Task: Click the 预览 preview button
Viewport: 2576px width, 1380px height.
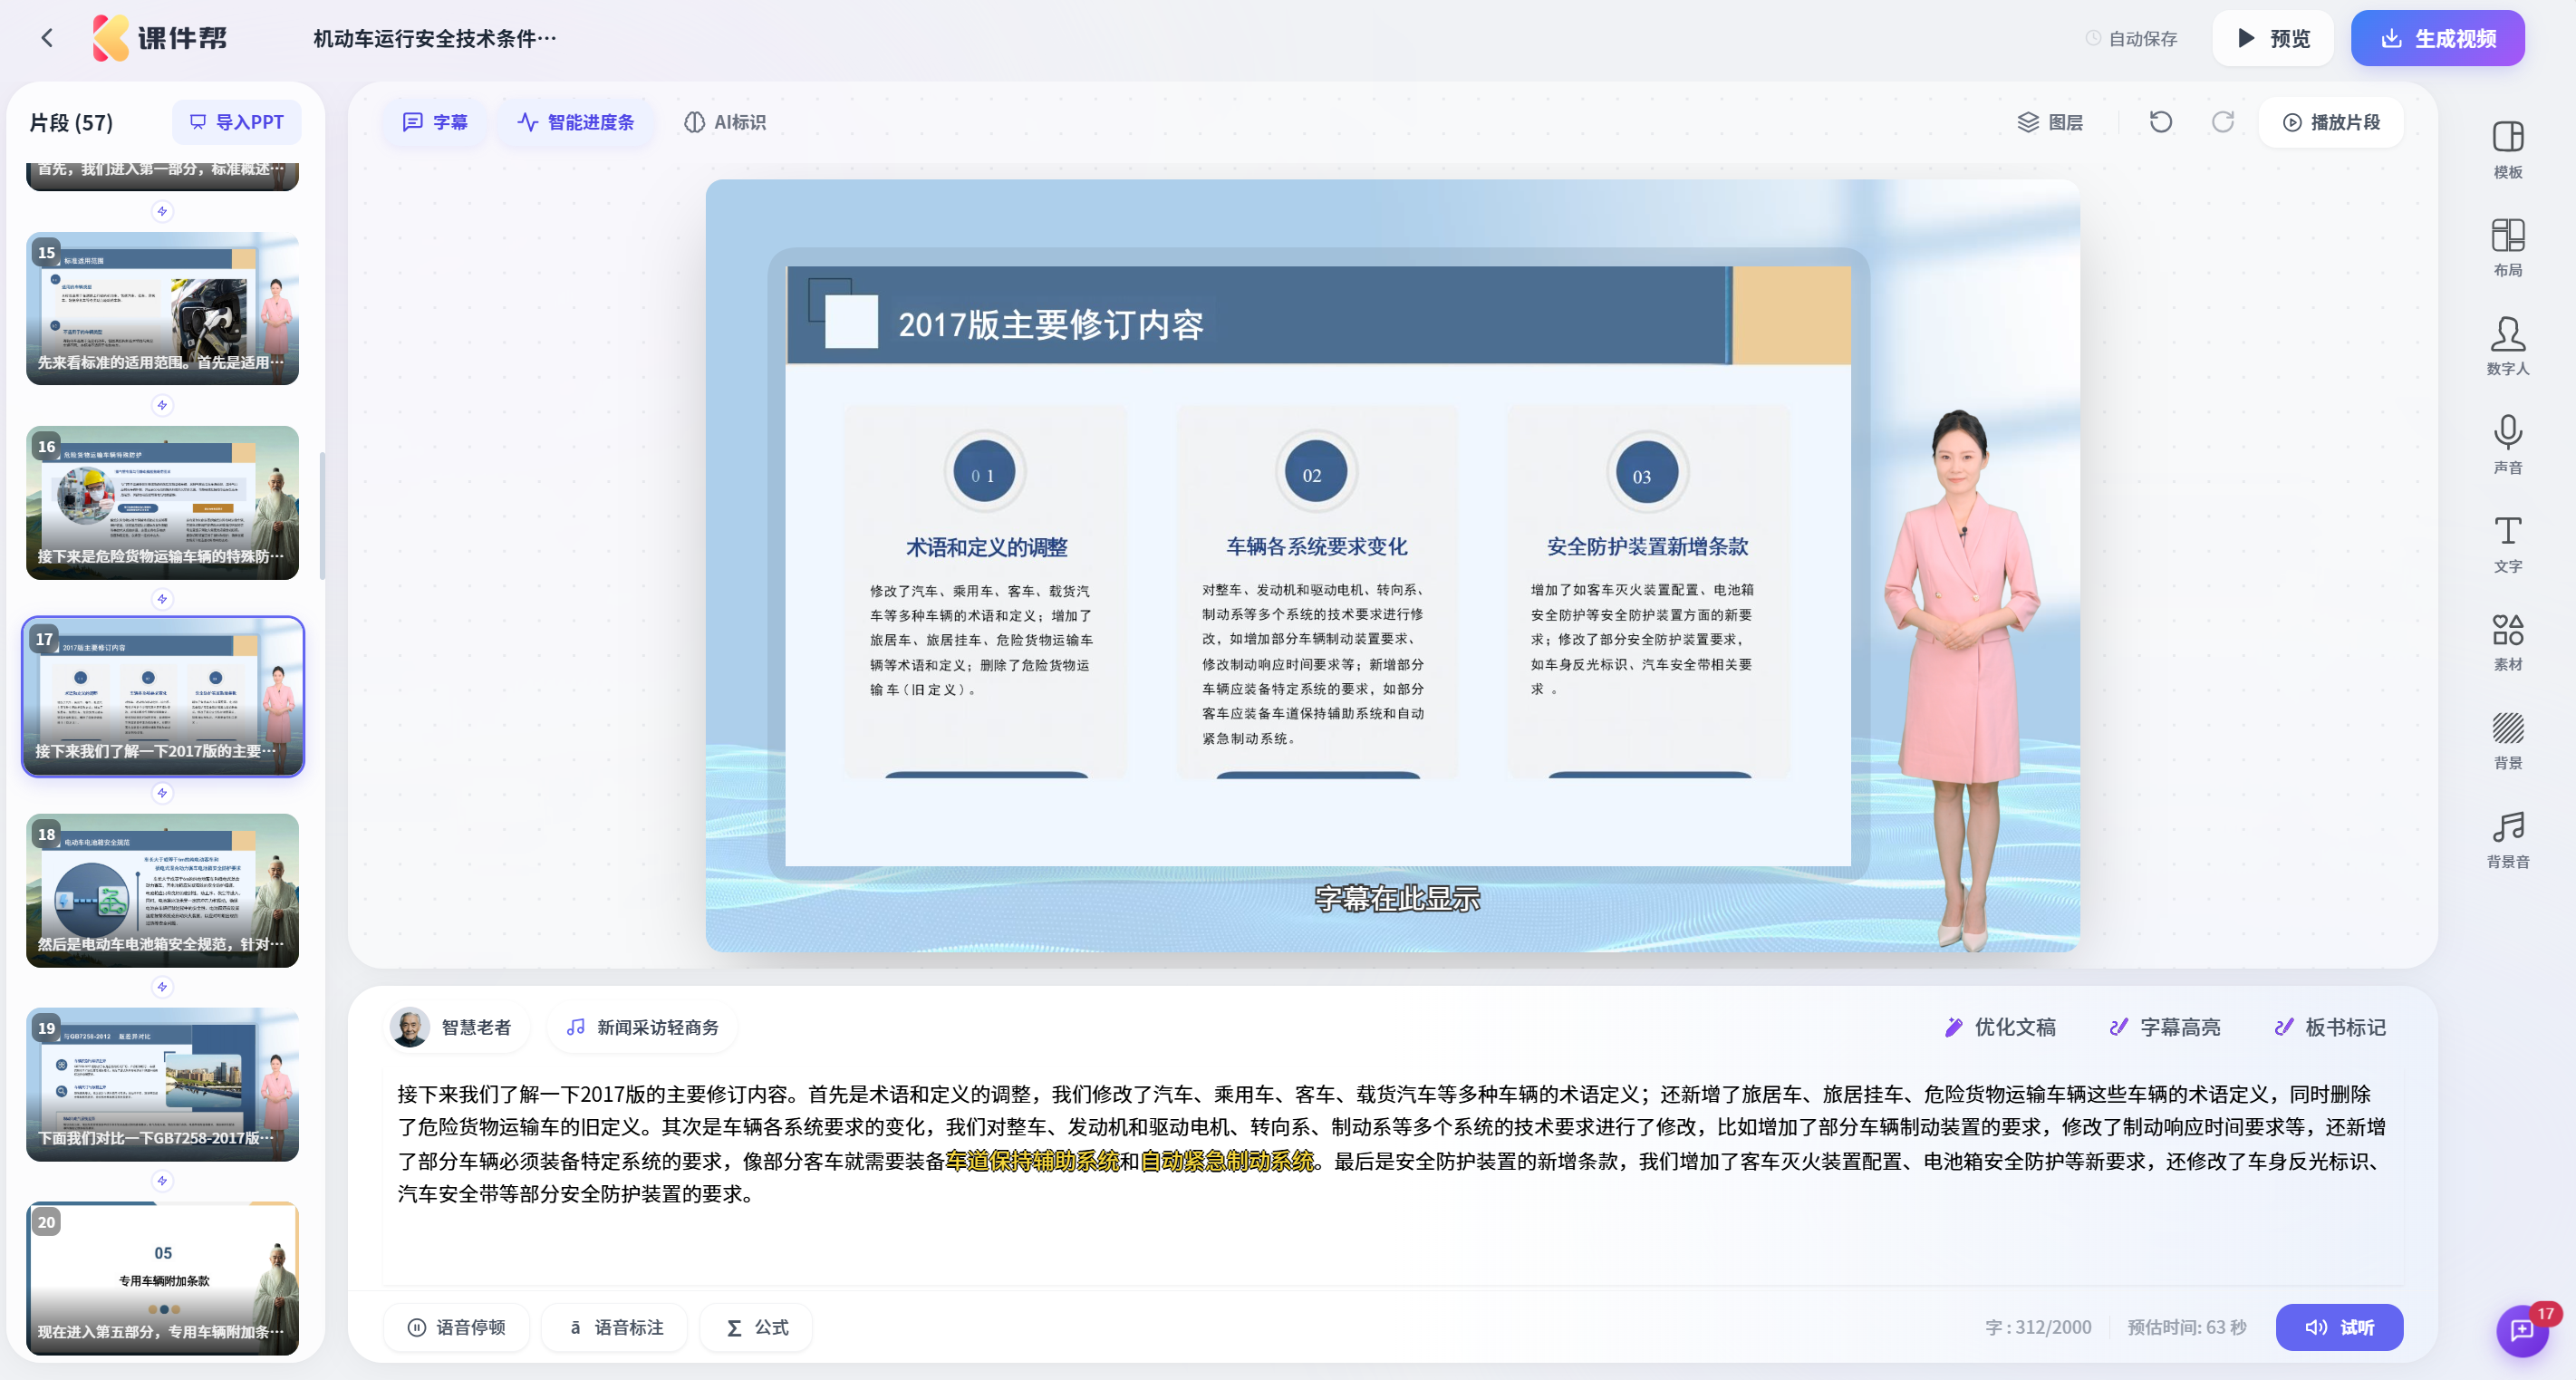Action: [2272, 38]
